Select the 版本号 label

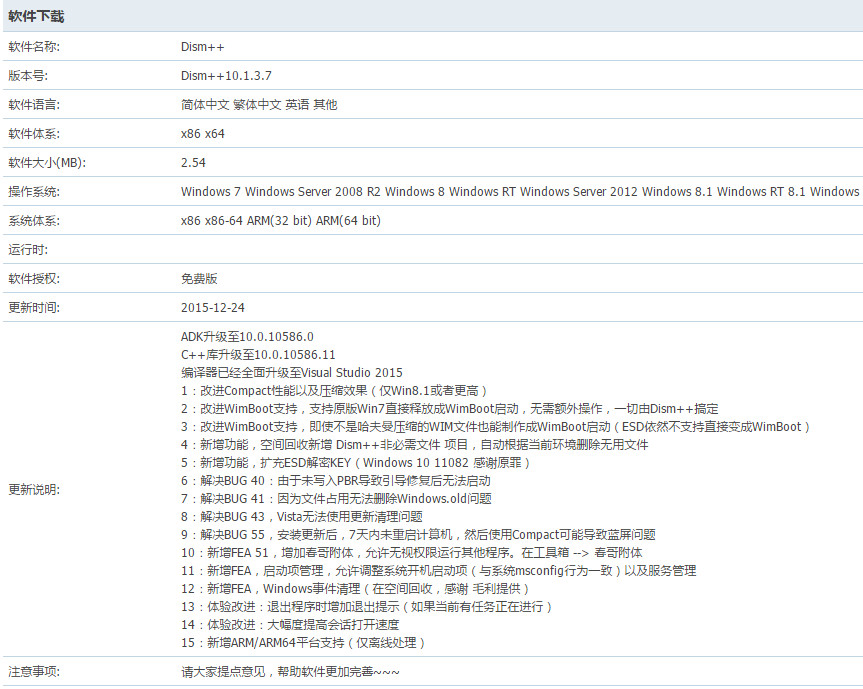(x=28, y=76)
